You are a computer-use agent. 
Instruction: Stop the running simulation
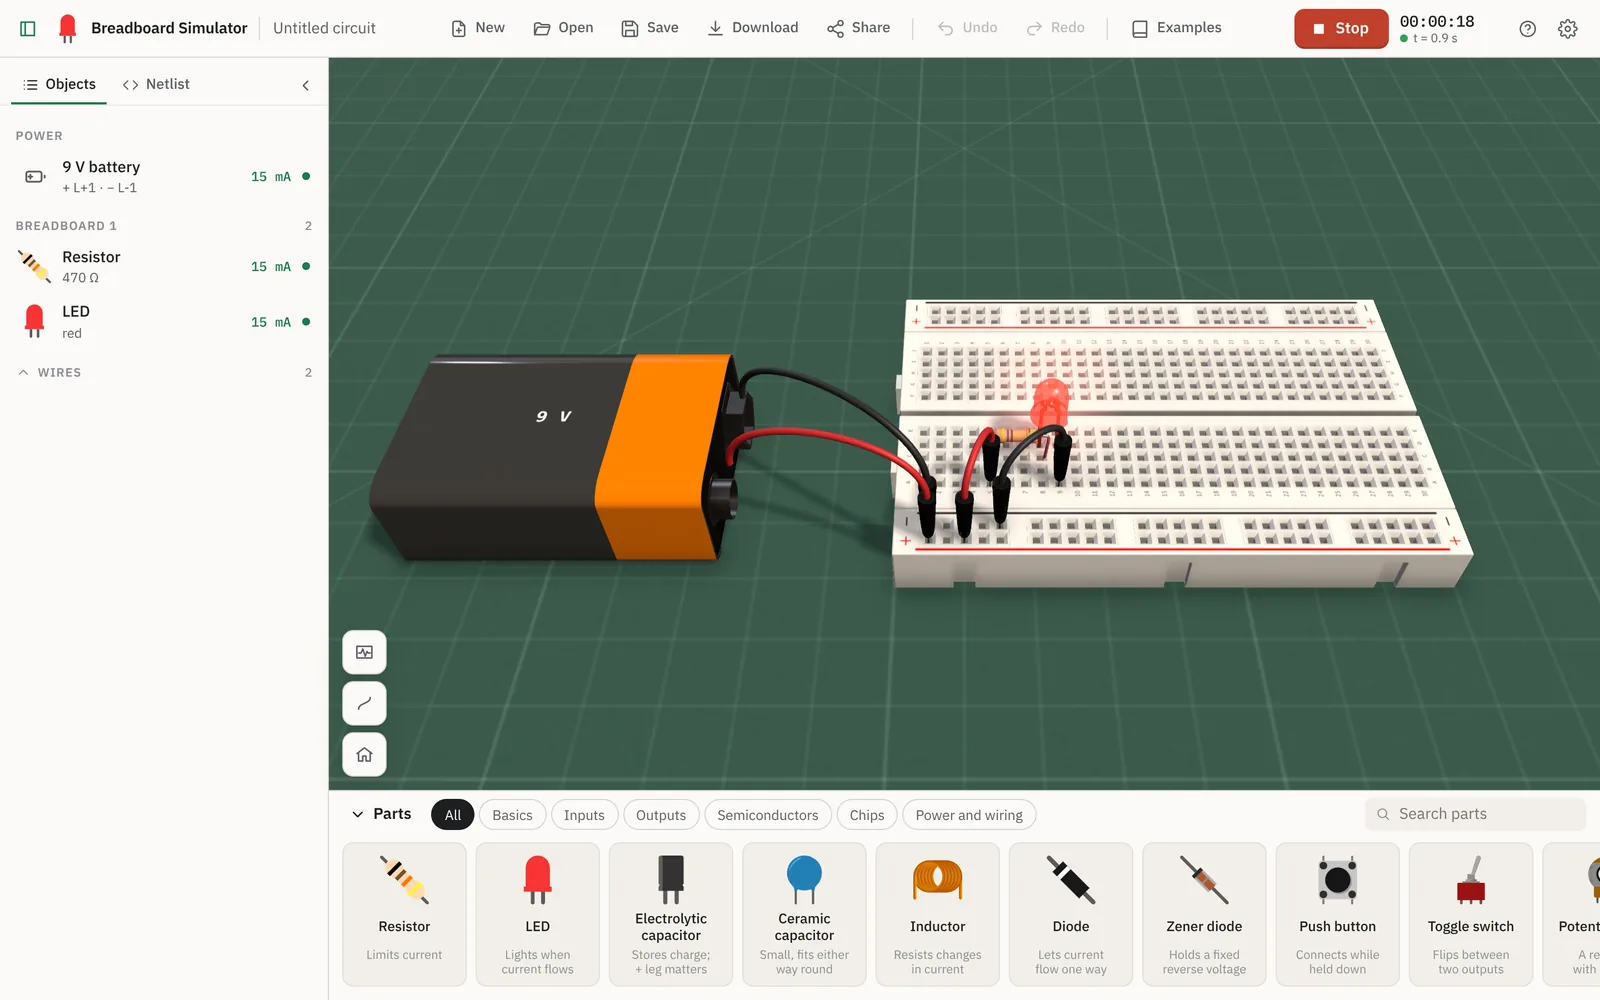(x=1341, y=28)
